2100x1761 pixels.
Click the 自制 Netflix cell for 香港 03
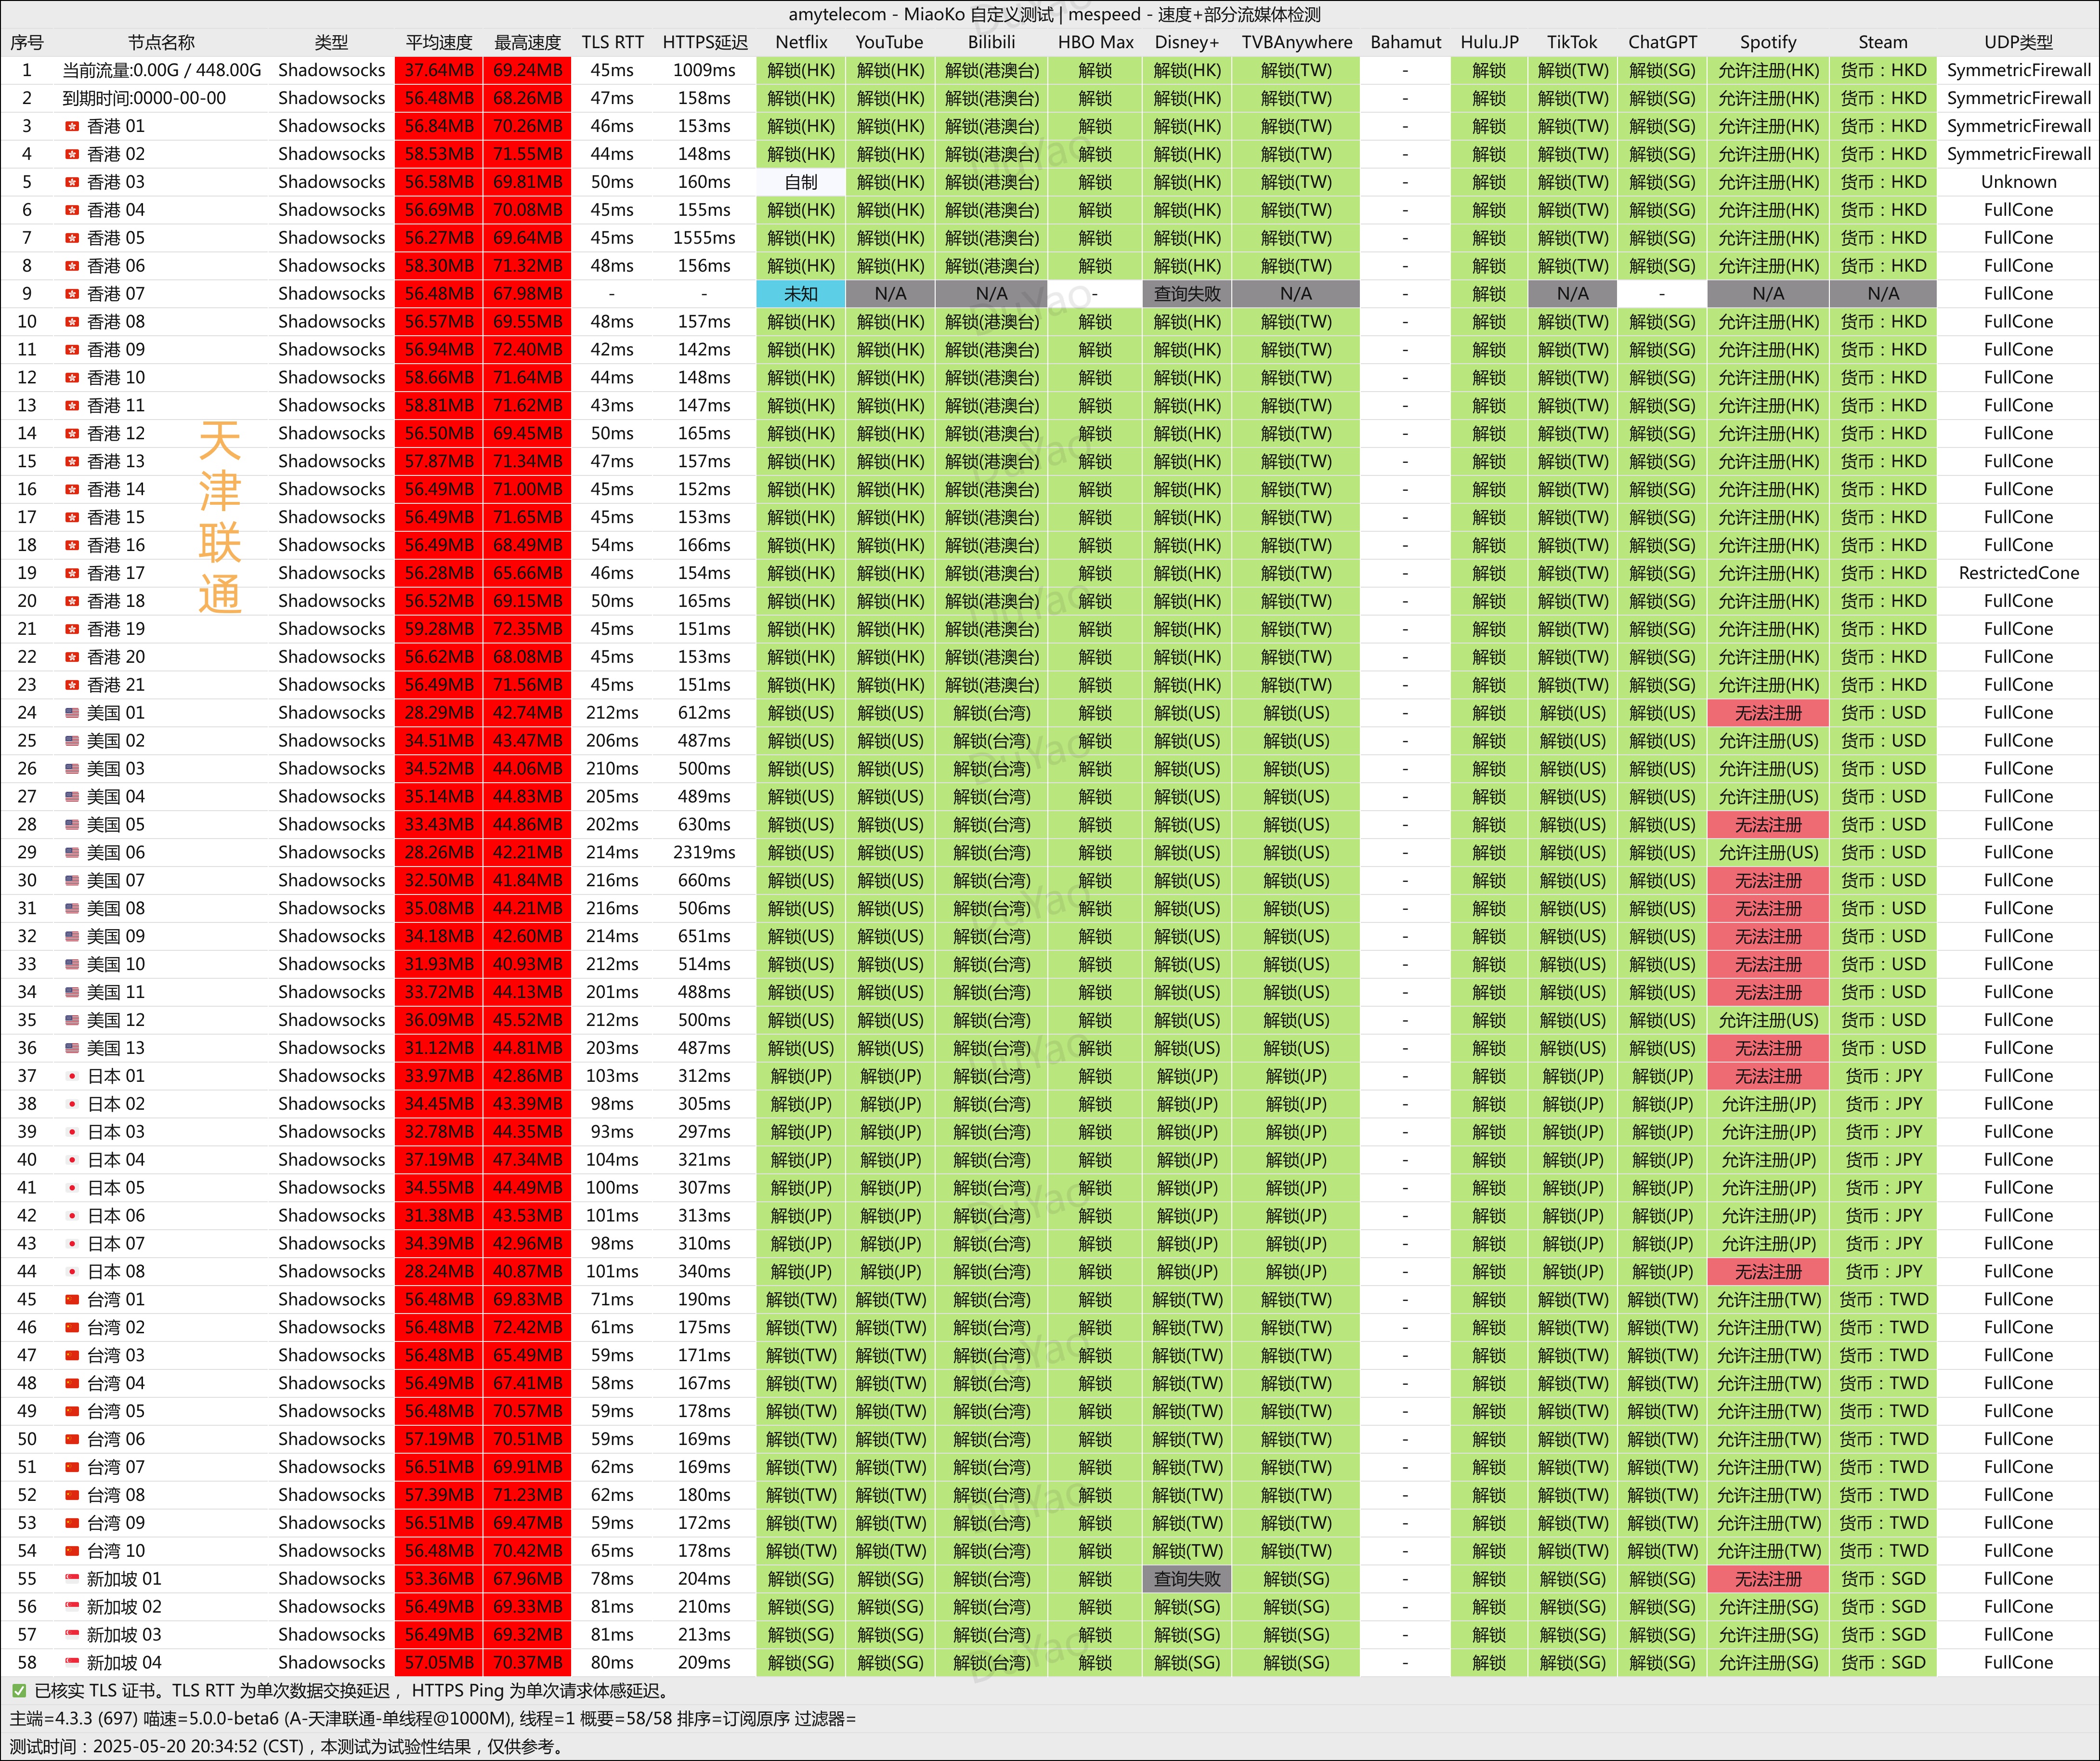pyautogui.click(x=801, y=182)
